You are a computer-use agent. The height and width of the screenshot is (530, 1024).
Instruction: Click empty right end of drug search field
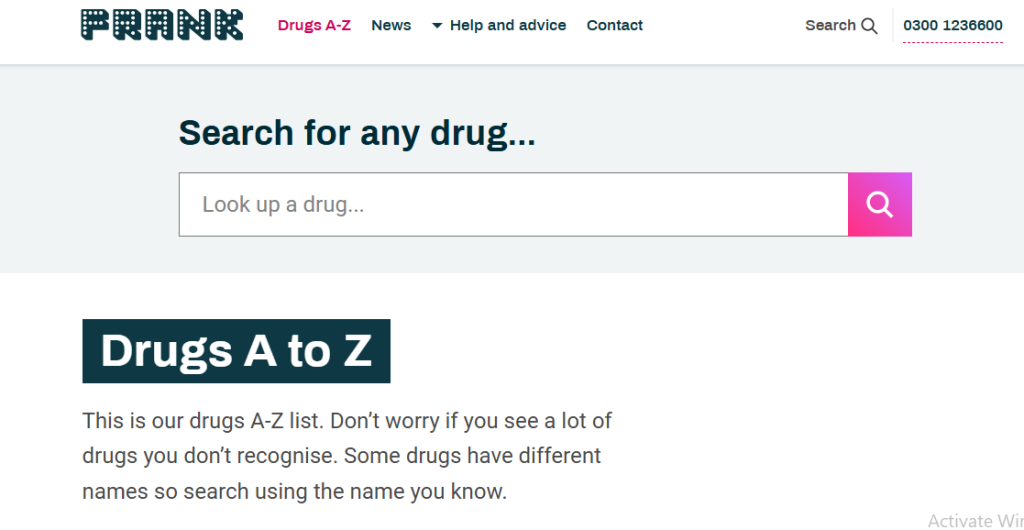tap(784, 204)
